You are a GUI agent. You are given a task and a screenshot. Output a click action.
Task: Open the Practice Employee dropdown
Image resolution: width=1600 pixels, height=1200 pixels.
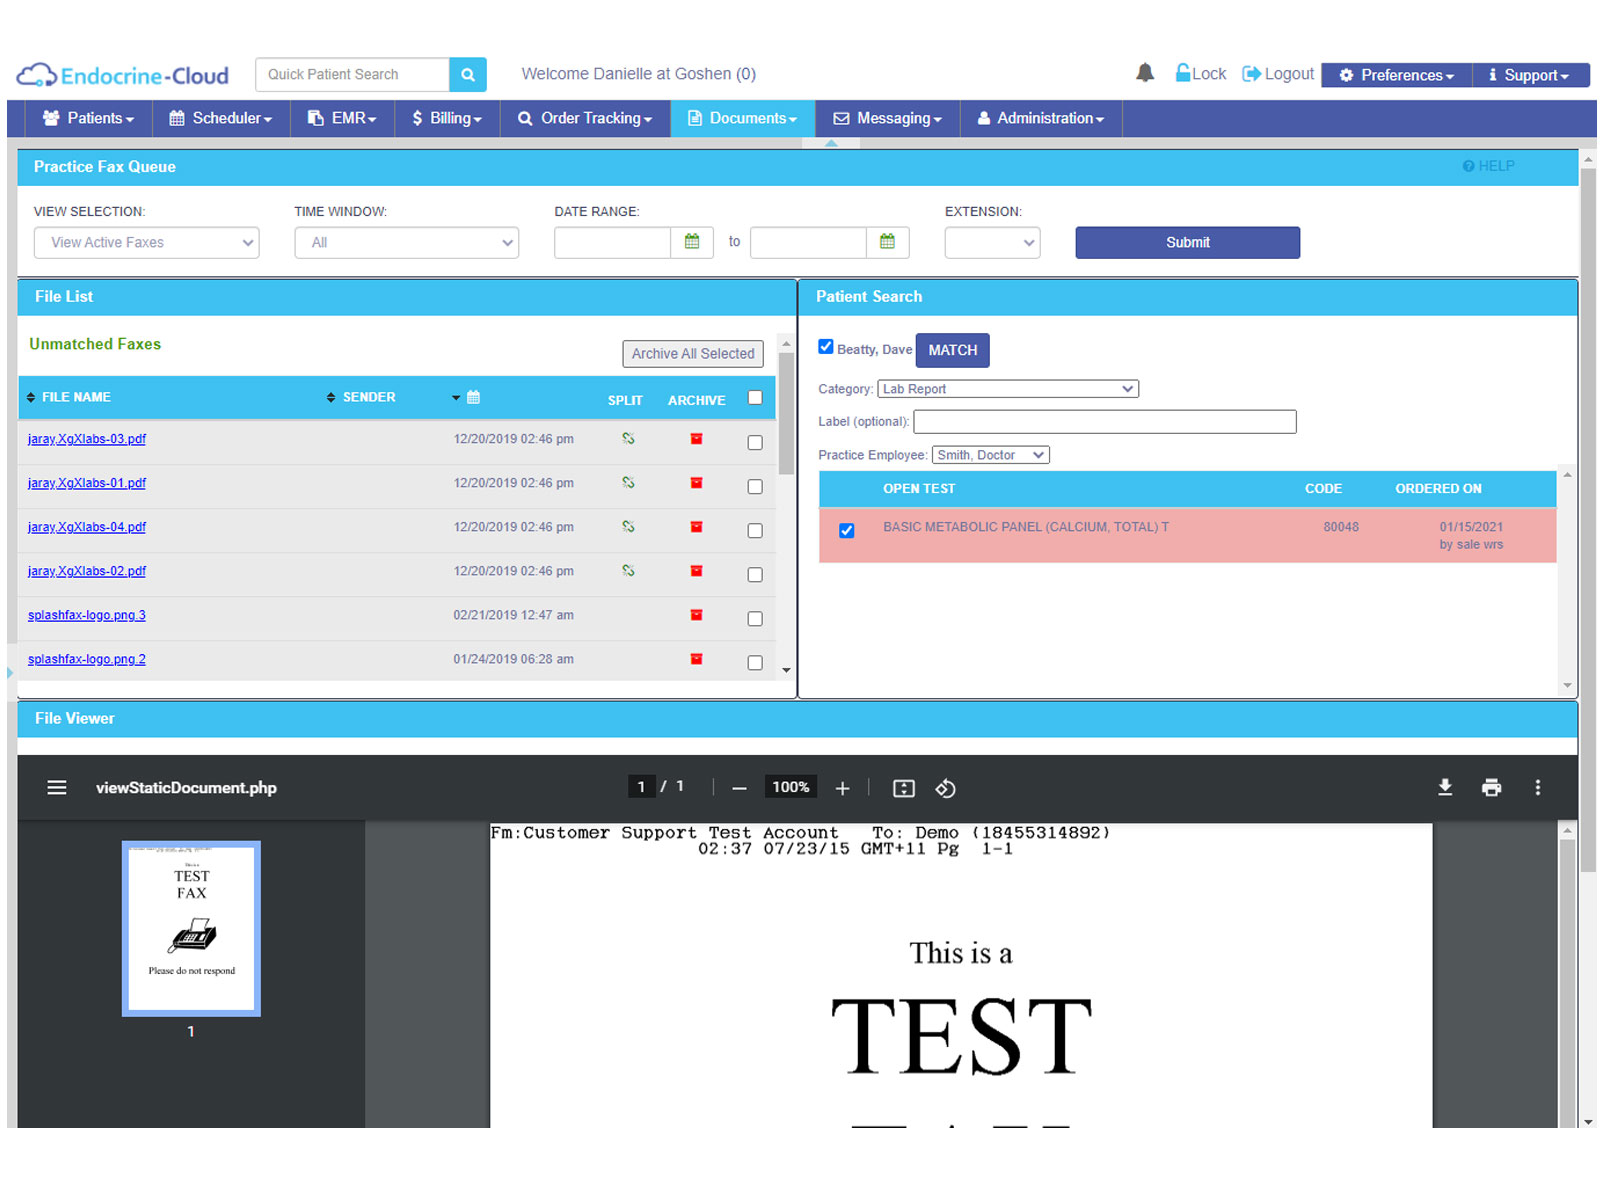tap(991, 455)
